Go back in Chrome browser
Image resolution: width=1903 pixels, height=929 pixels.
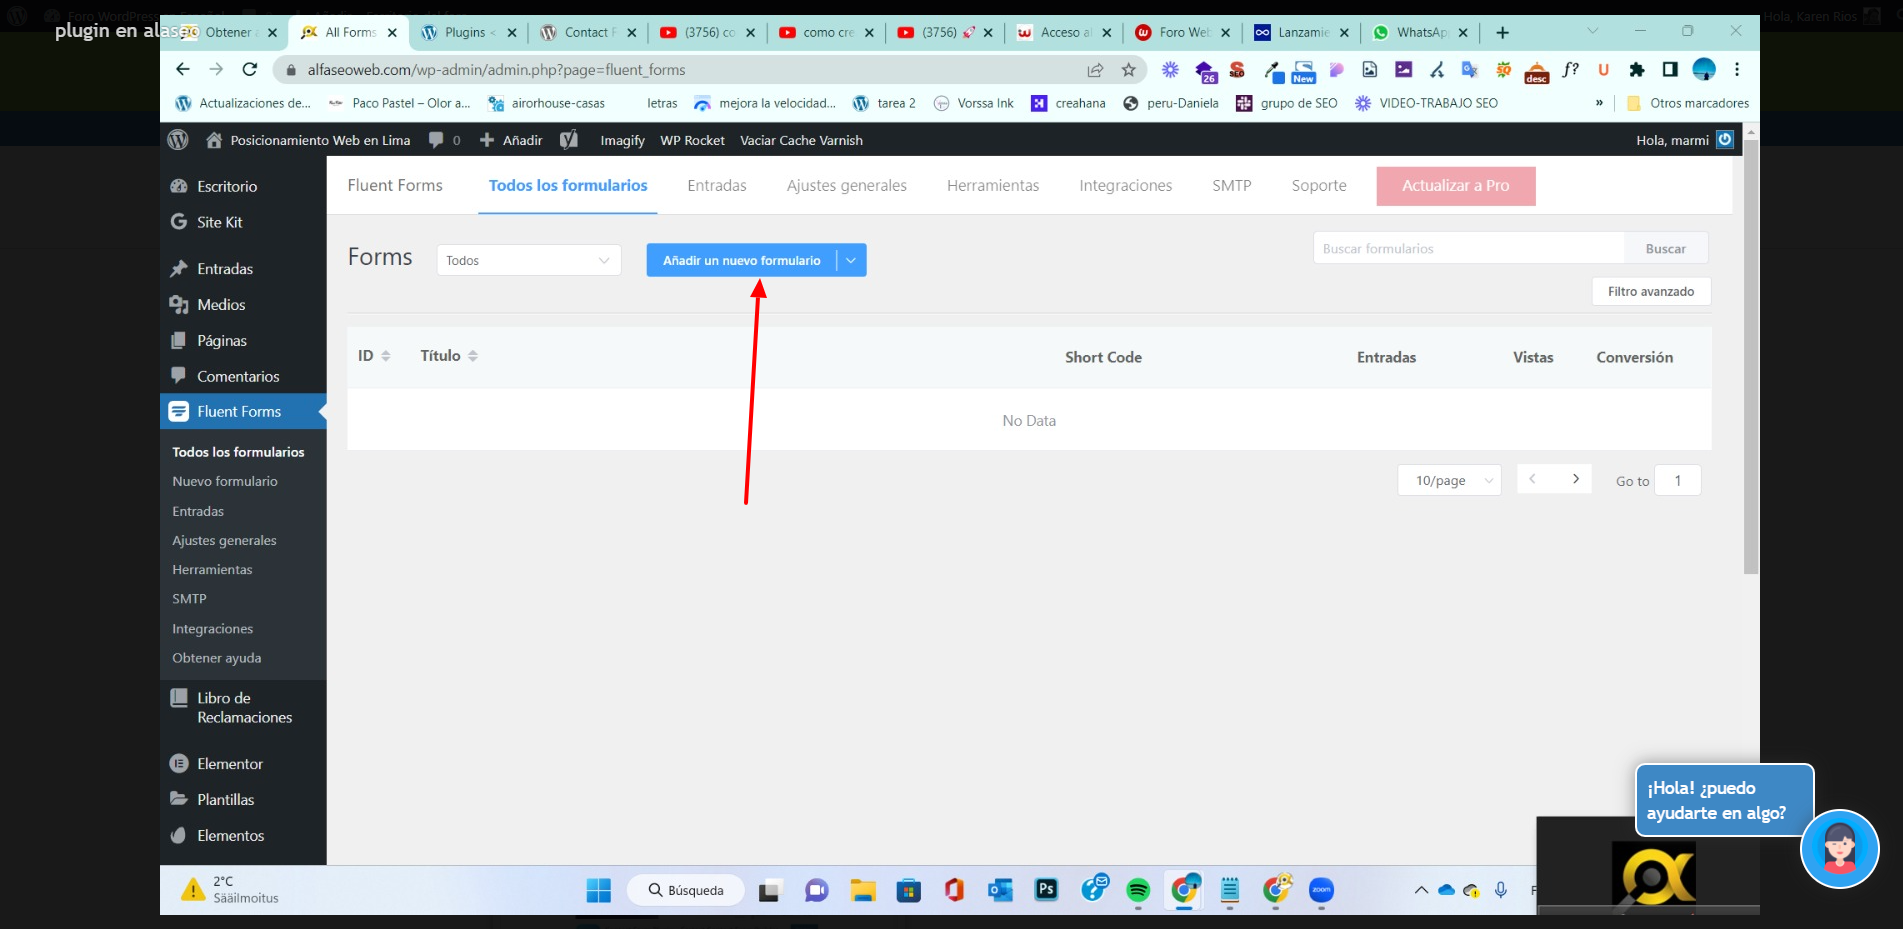182,69
